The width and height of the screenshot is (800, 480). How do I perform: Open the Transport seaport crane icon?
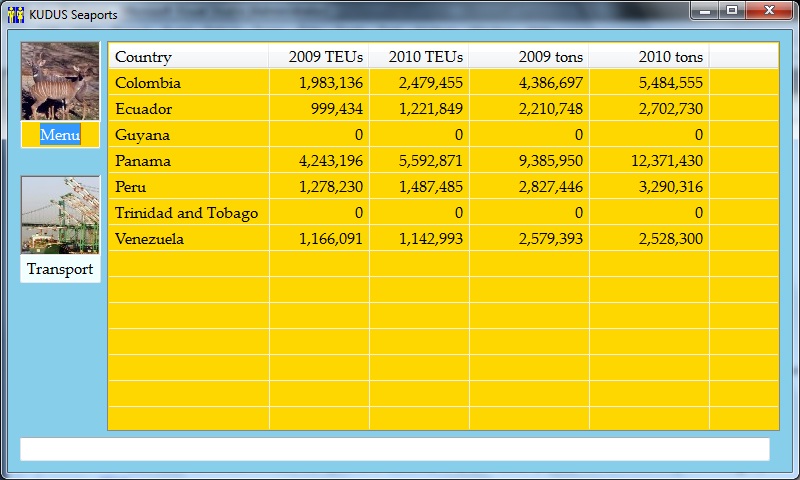point(60,215)
